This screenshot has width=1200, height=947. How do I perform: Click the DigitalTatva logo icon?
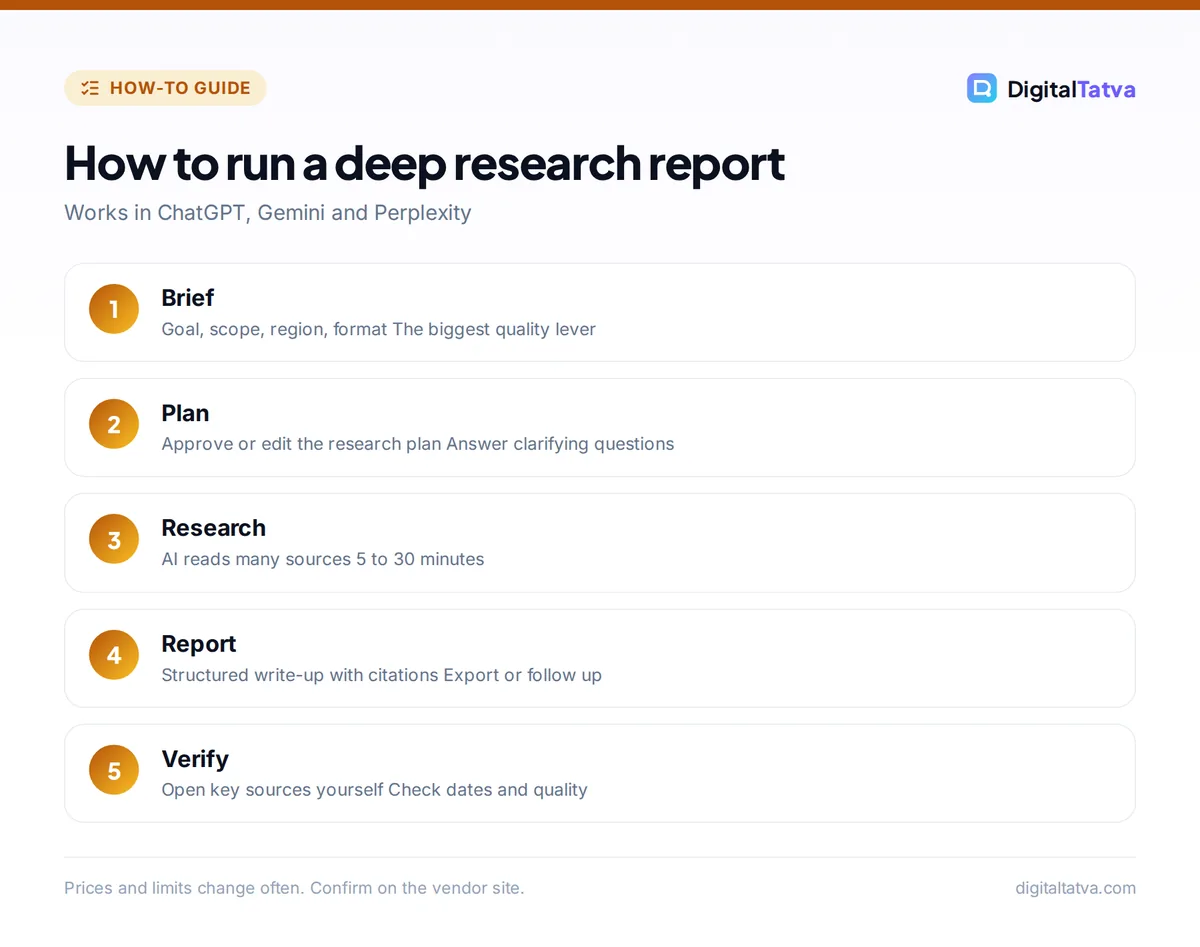pyautogui.click(x=982, y=88)
